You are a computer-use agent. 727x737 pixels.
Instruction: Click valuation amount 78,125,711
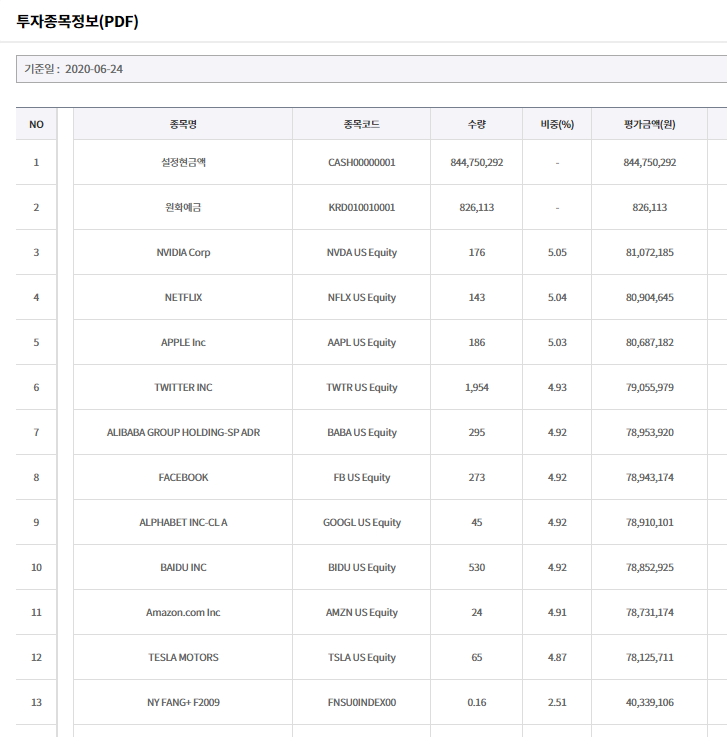coord(649,658)
